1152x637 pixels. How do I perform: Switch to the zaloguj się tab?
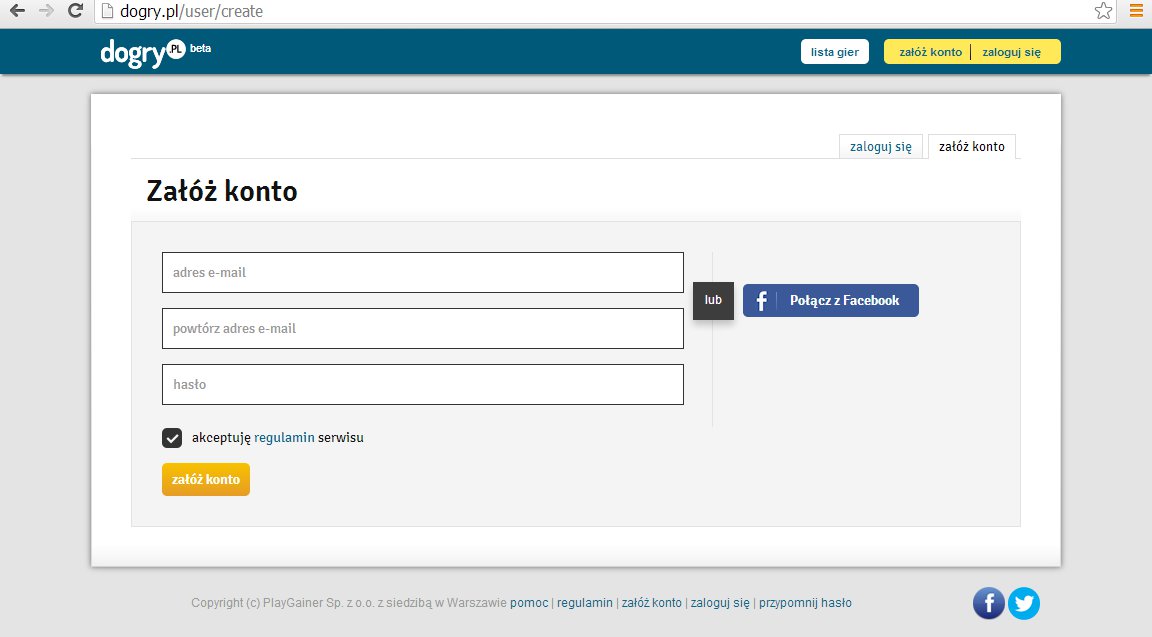point(881,146)
